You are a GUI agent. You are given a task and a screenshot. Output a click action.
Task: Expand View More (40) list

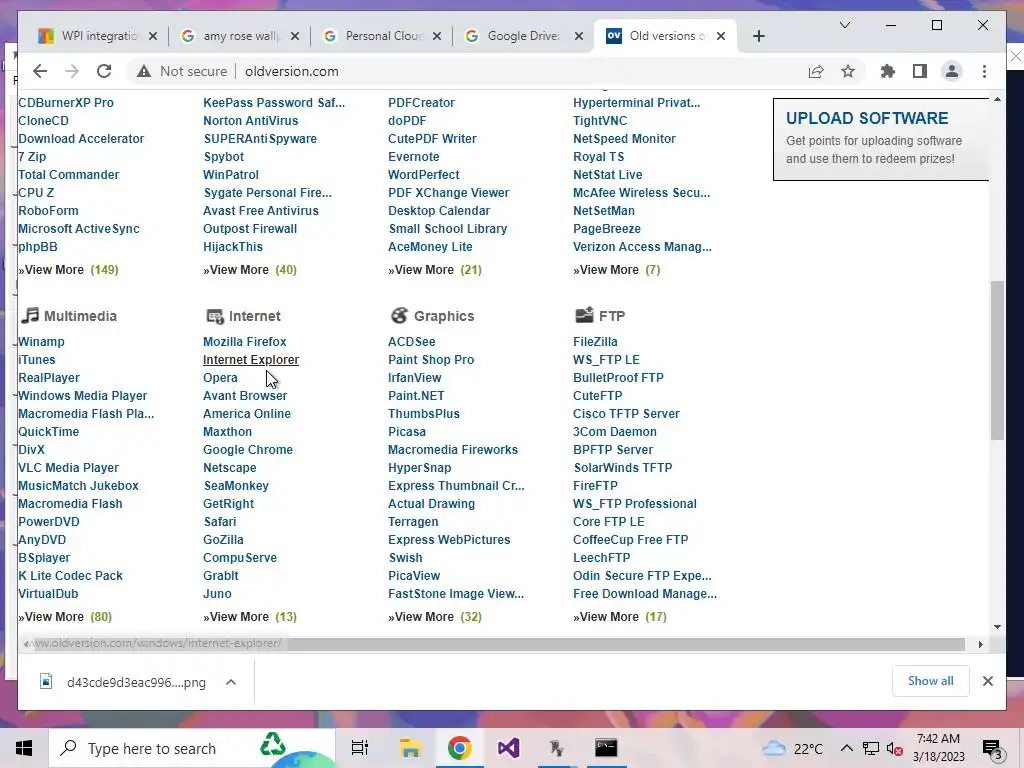click(250, 270)
